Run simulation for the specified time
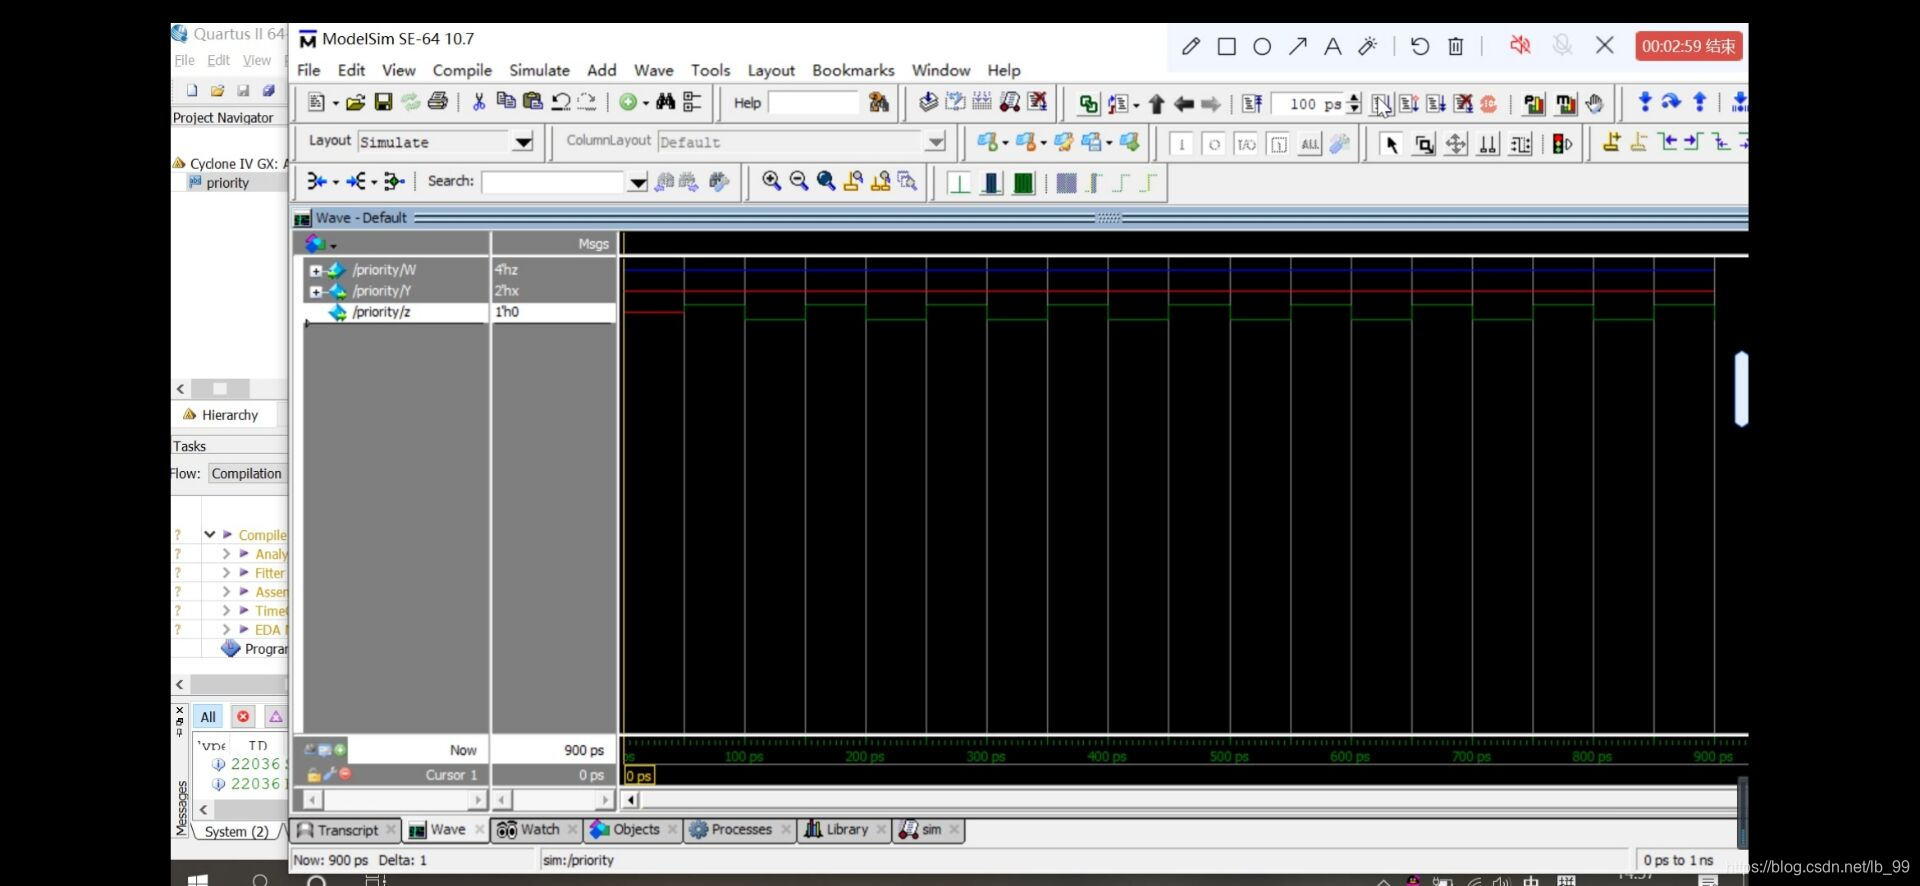Image resolution: width=1920 pixels, height=886 pixels. point(1381,103)
